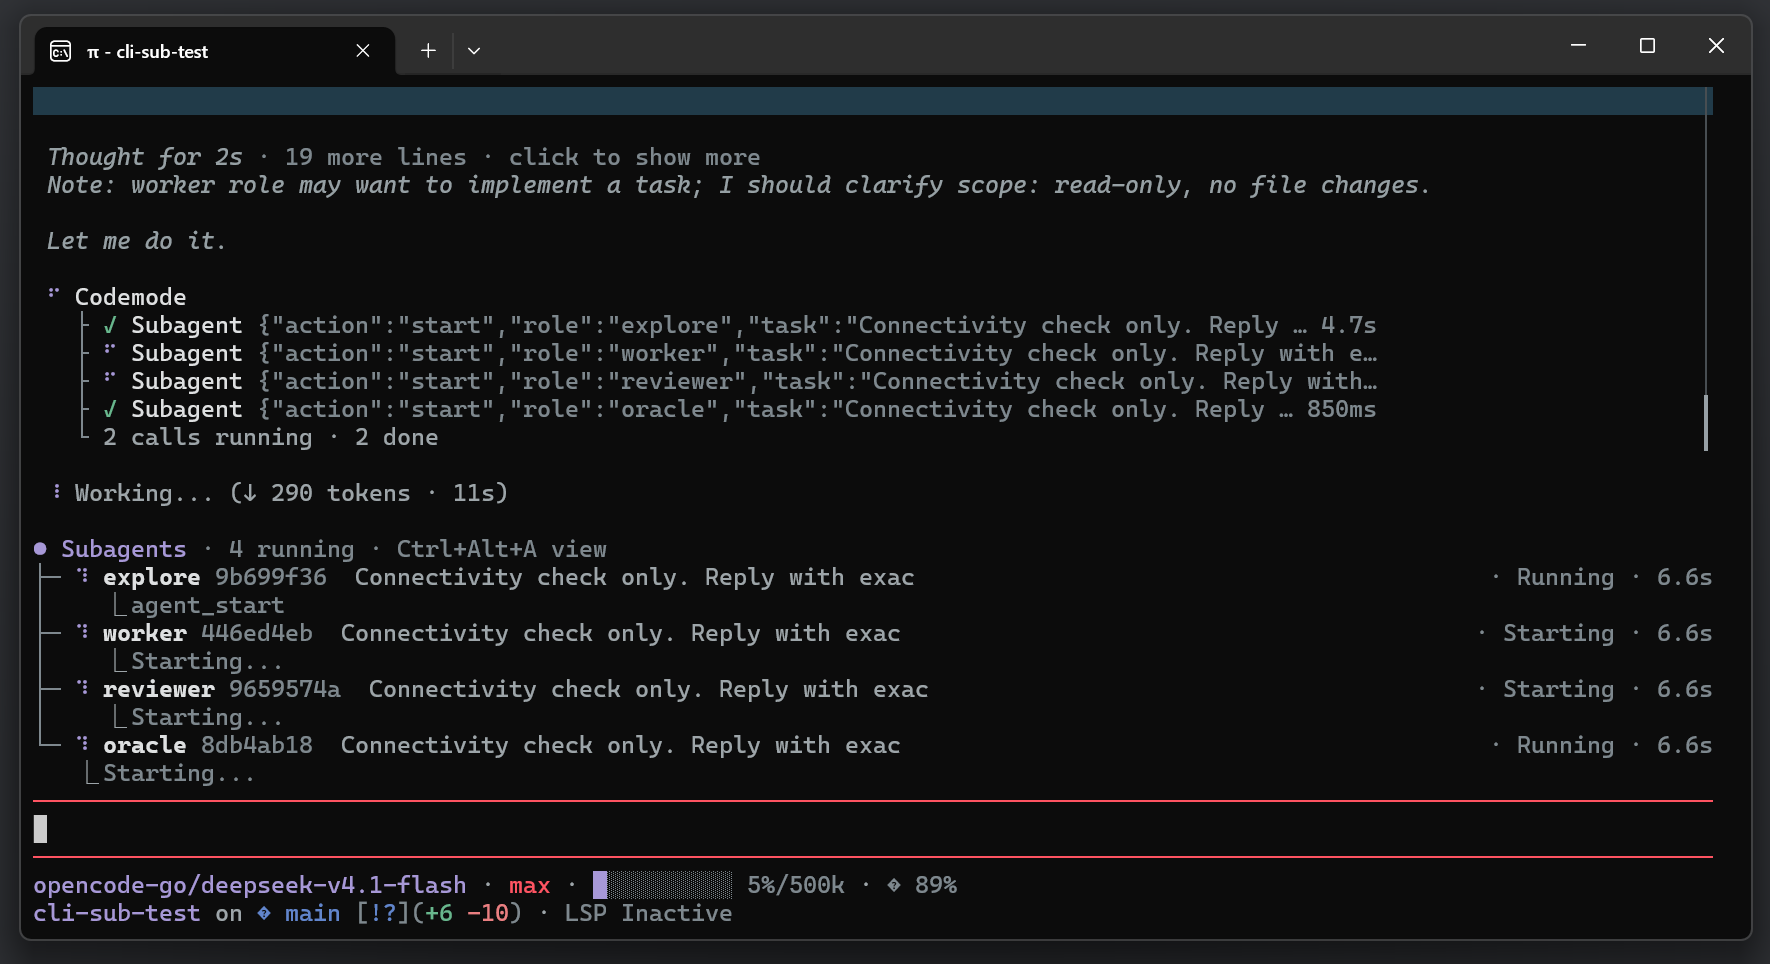The height and width of the screenshot is (964, 1770).
Task: Click opencode-go/deepseek-v4.1-flash model name
Action: click(250, 885)
